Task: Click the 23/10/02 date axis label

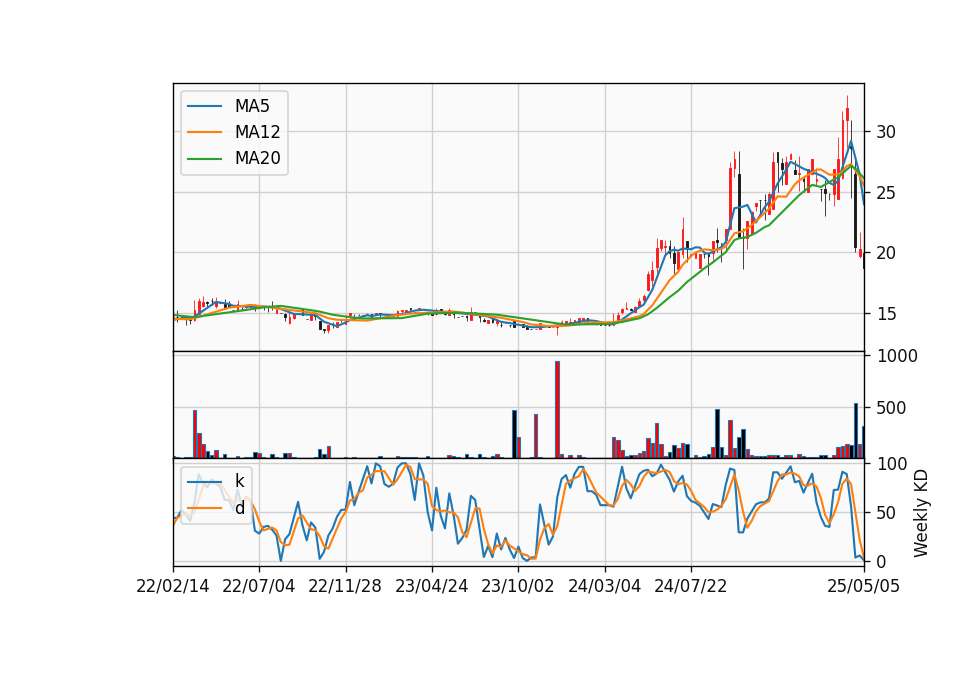Action: (x=518, y=586)
